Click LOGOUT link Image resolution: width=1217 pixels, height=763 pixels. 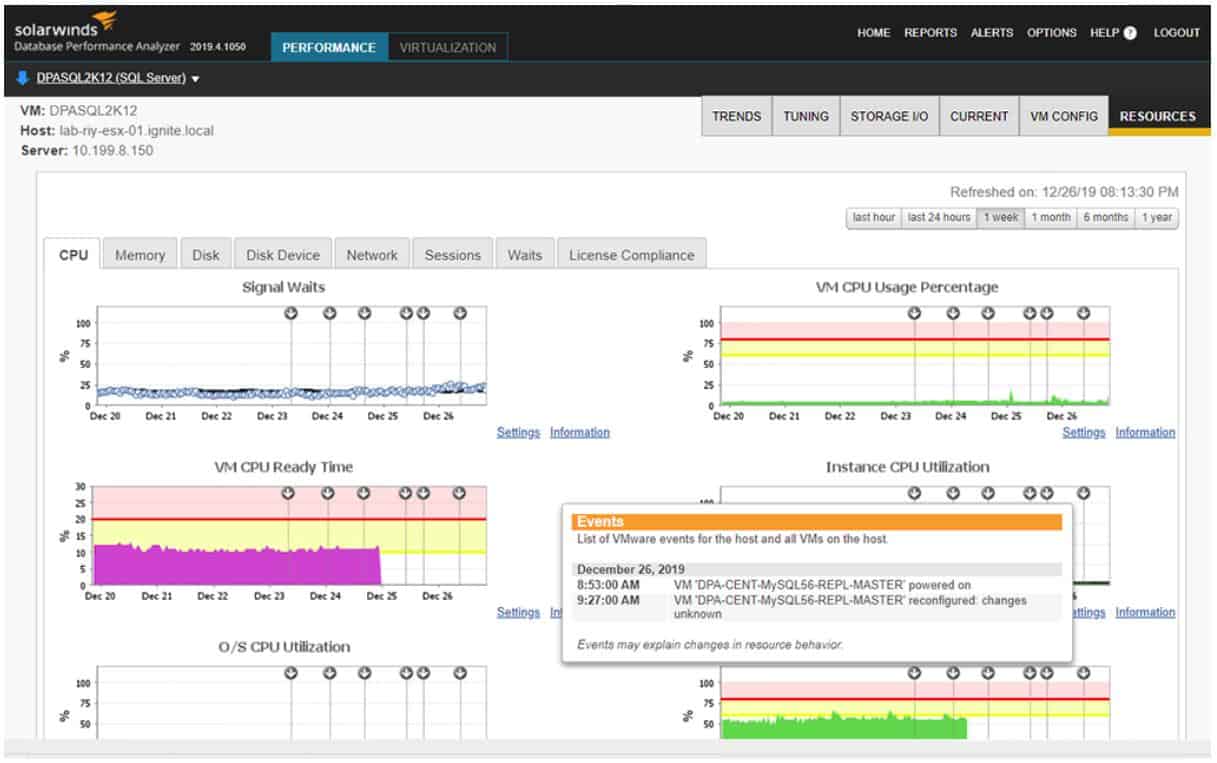pyautogui.click(x=1176, y=33)
